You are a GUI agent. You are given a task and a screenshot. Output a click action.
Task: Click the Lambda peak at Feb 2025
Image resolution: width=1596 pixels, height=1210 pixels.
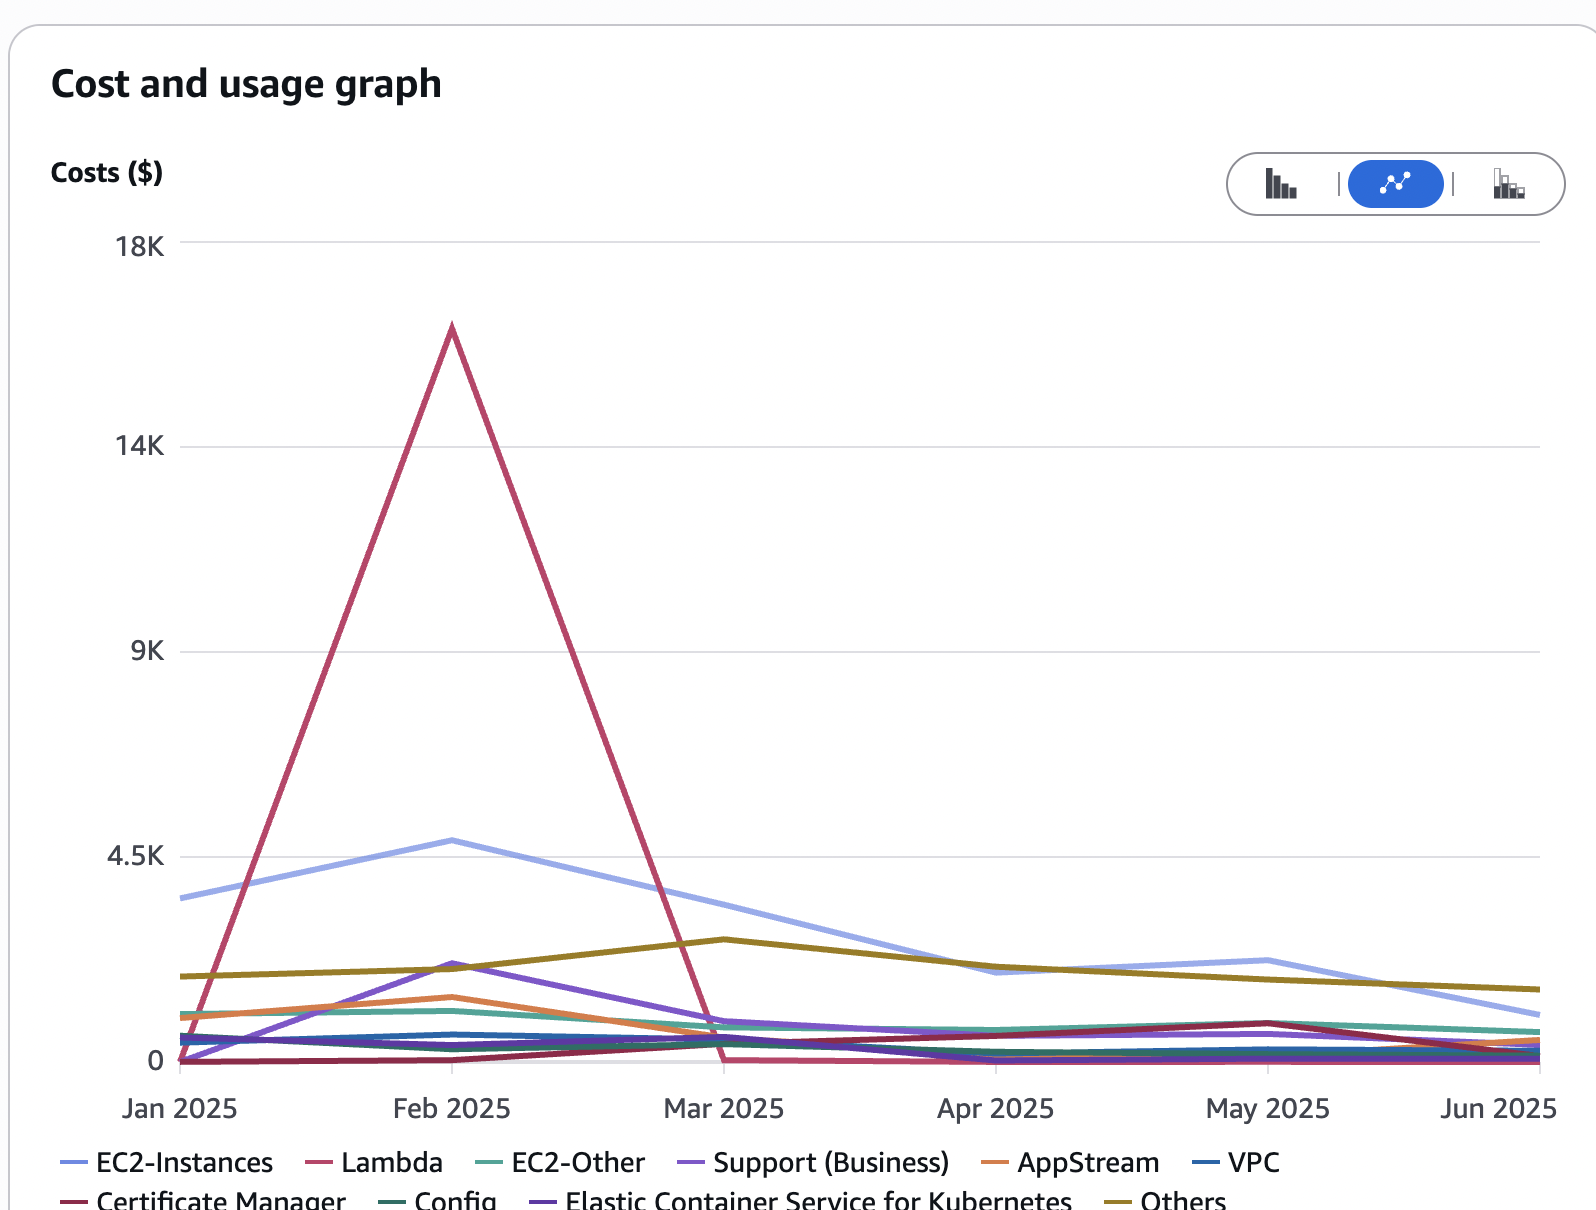[452, 328]
